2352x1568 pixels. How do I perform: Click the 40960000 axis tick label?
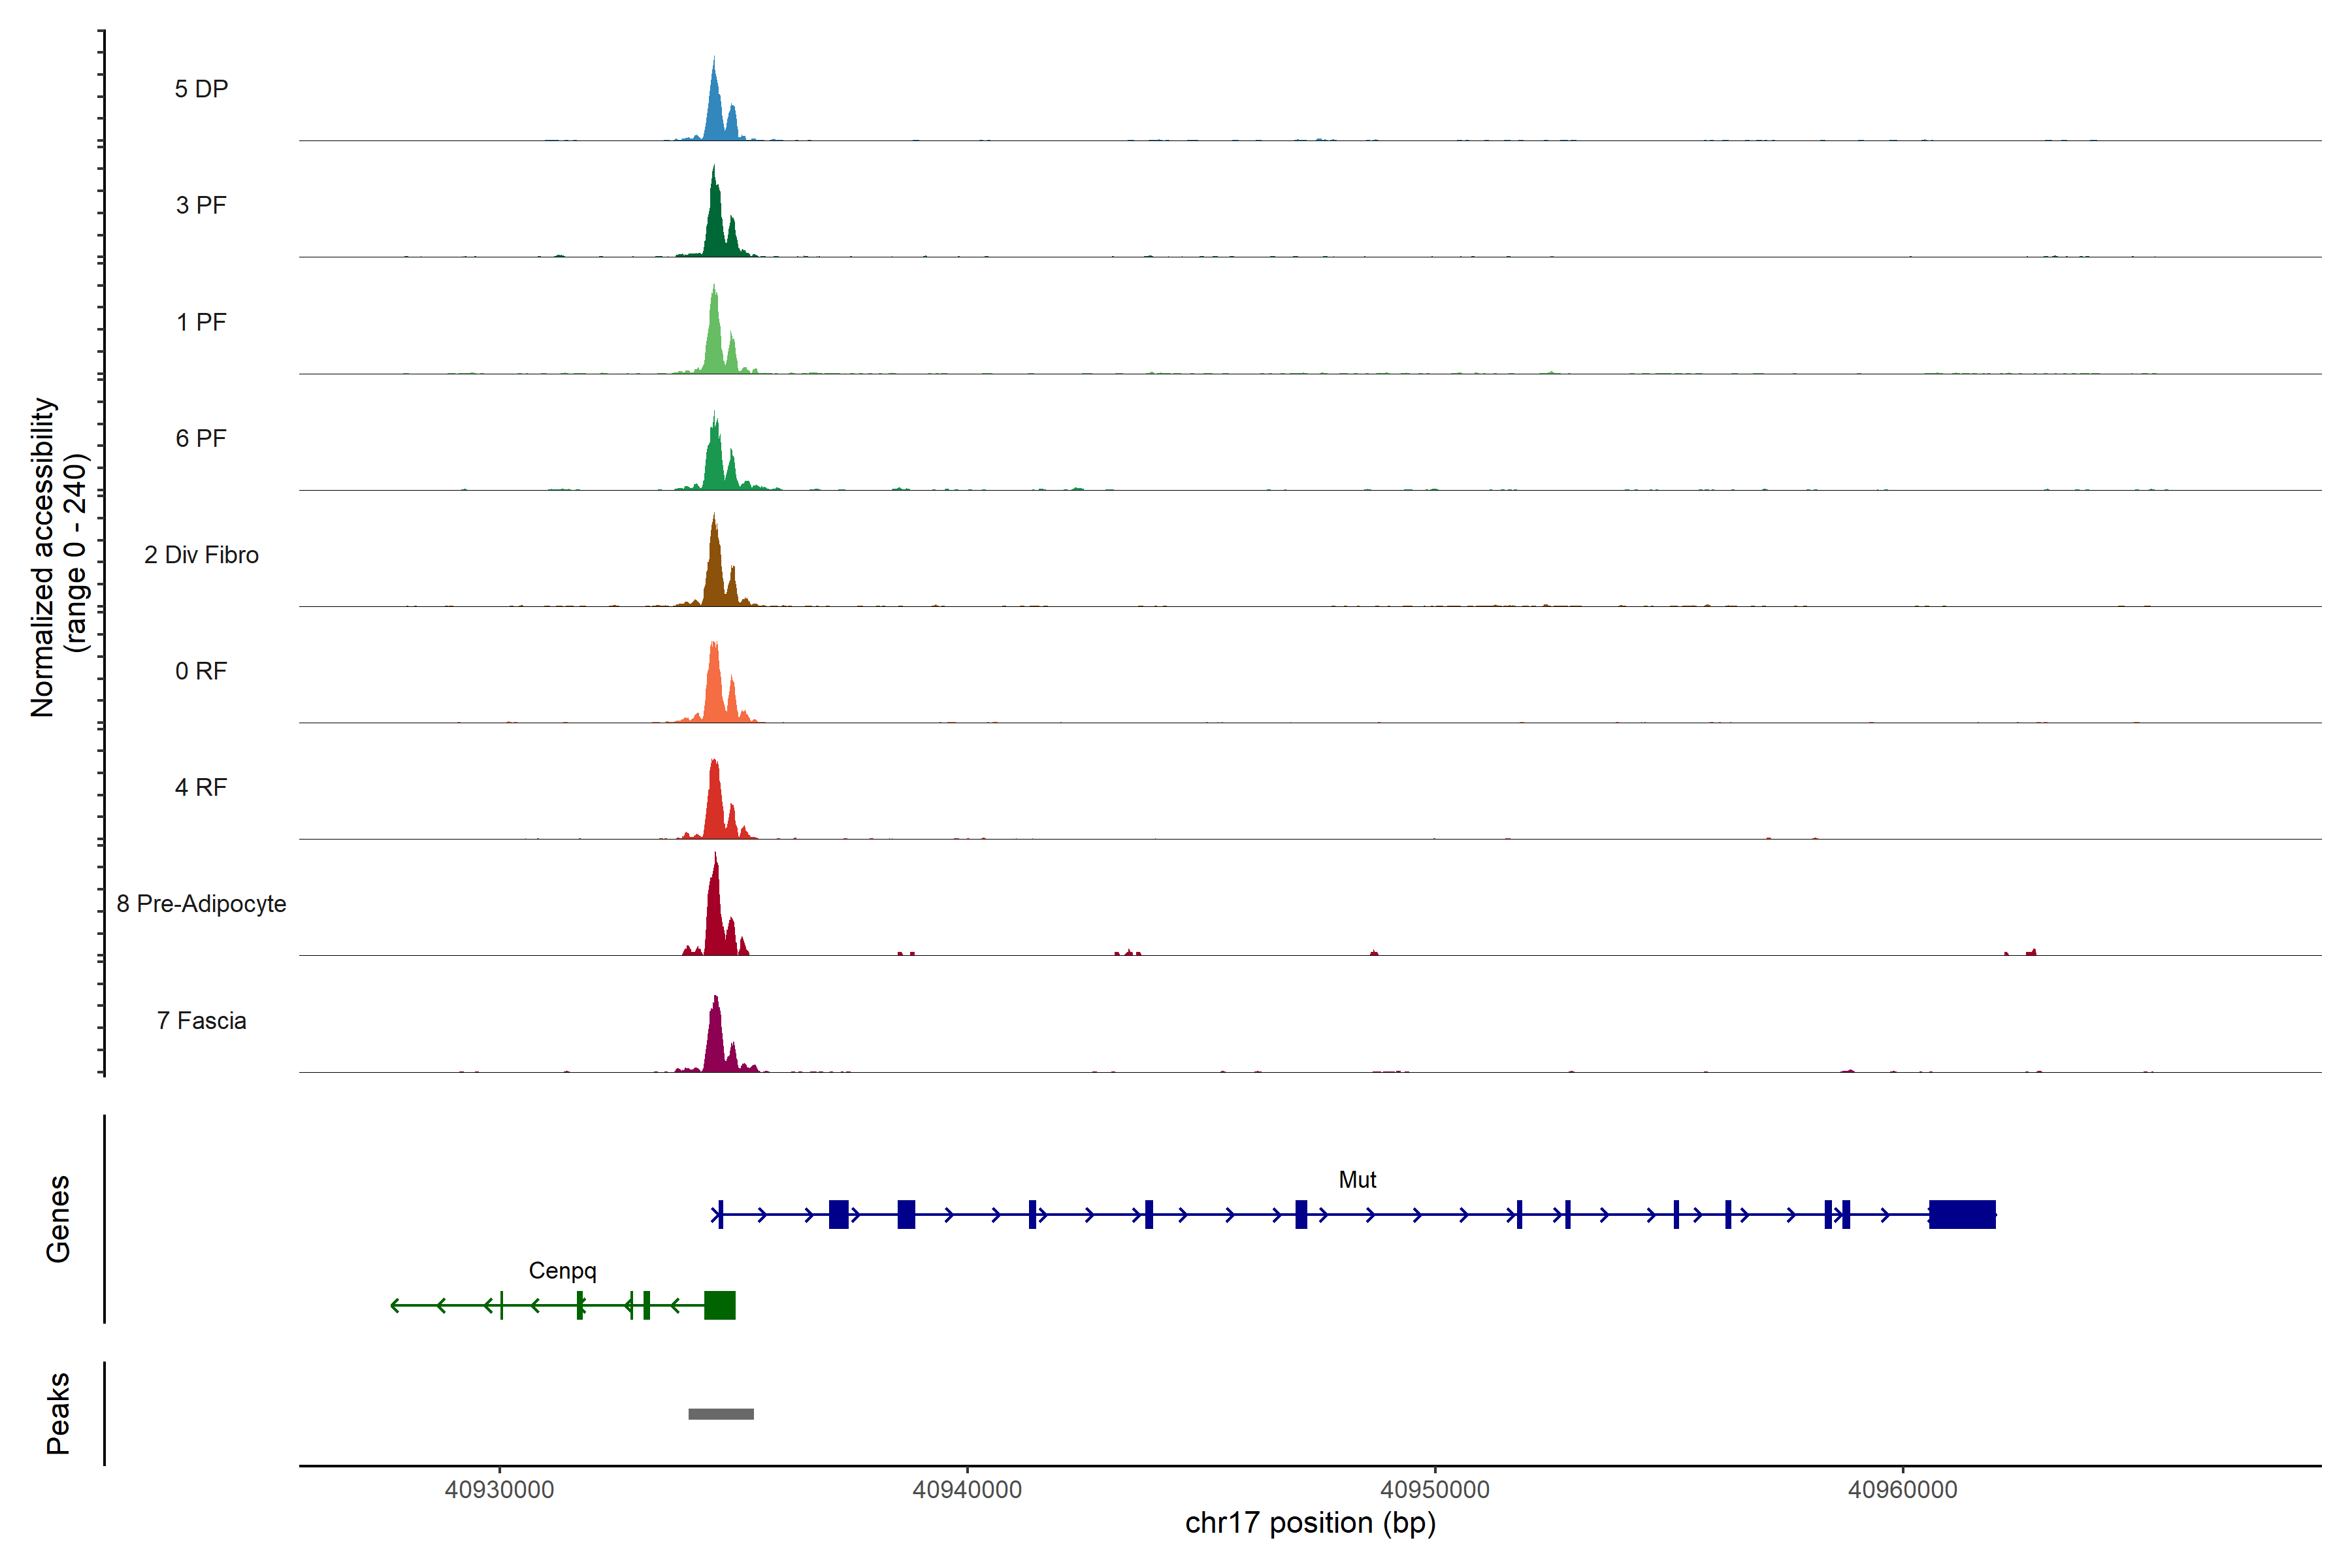[x=1902, y=1490]
